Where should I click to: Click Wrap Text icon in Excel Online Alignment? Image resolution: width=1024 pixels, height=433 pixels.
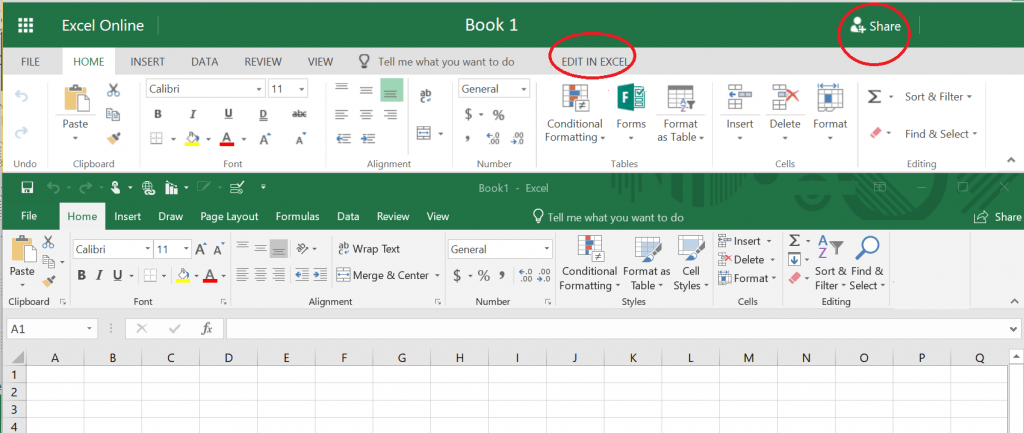click(425, 96)
